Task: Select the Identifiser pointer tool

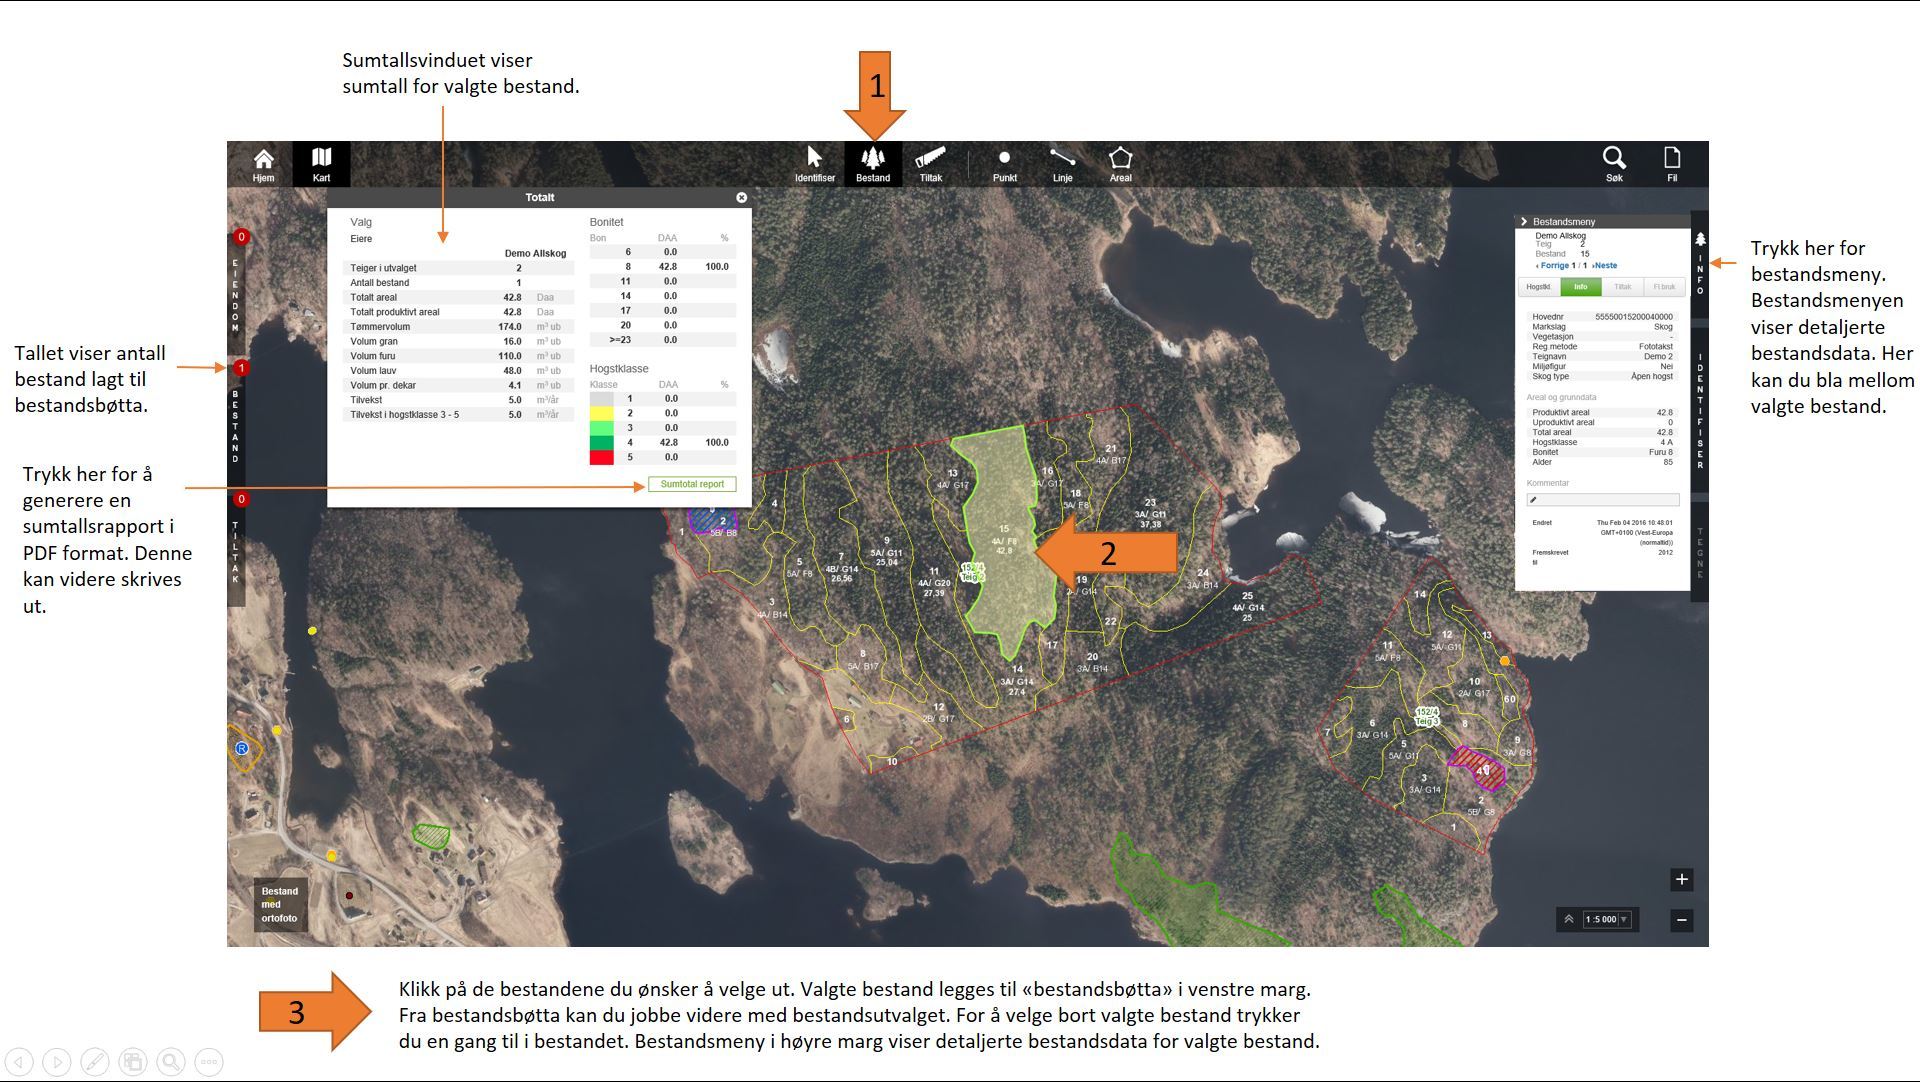Action: pos(814,164)
